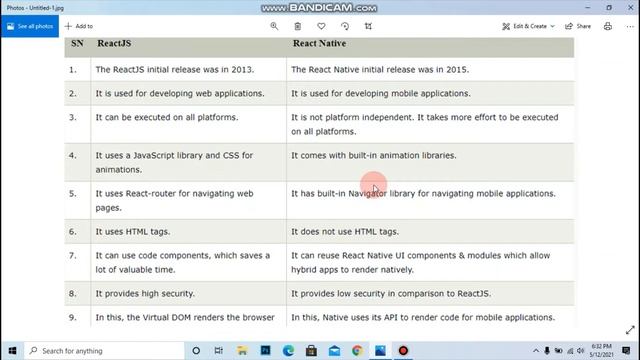
Task: Open the network tray icon
Action: (570, 351)
